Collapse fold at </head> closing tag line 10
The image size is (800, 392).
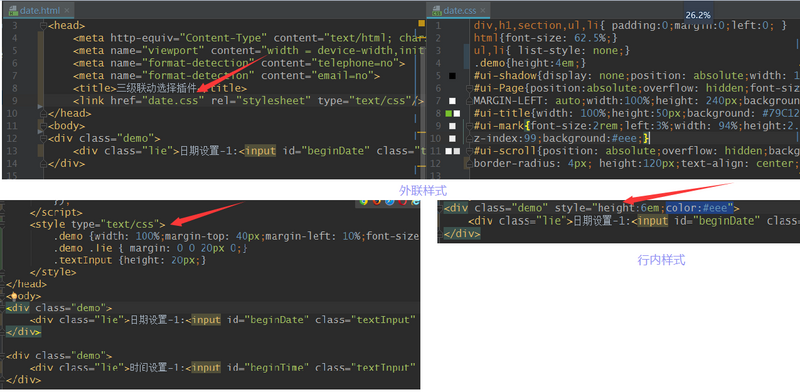pyautogui.click(x=43, y=113)
